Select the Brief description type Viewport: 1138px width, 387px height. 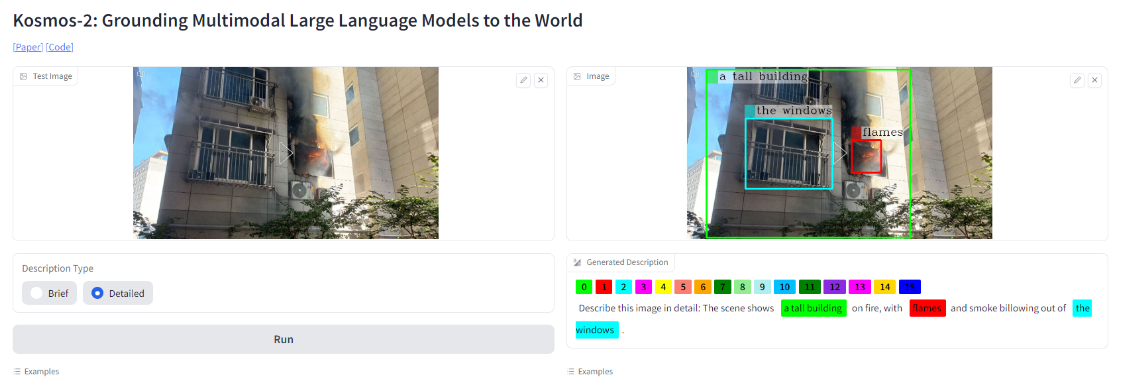49,293
